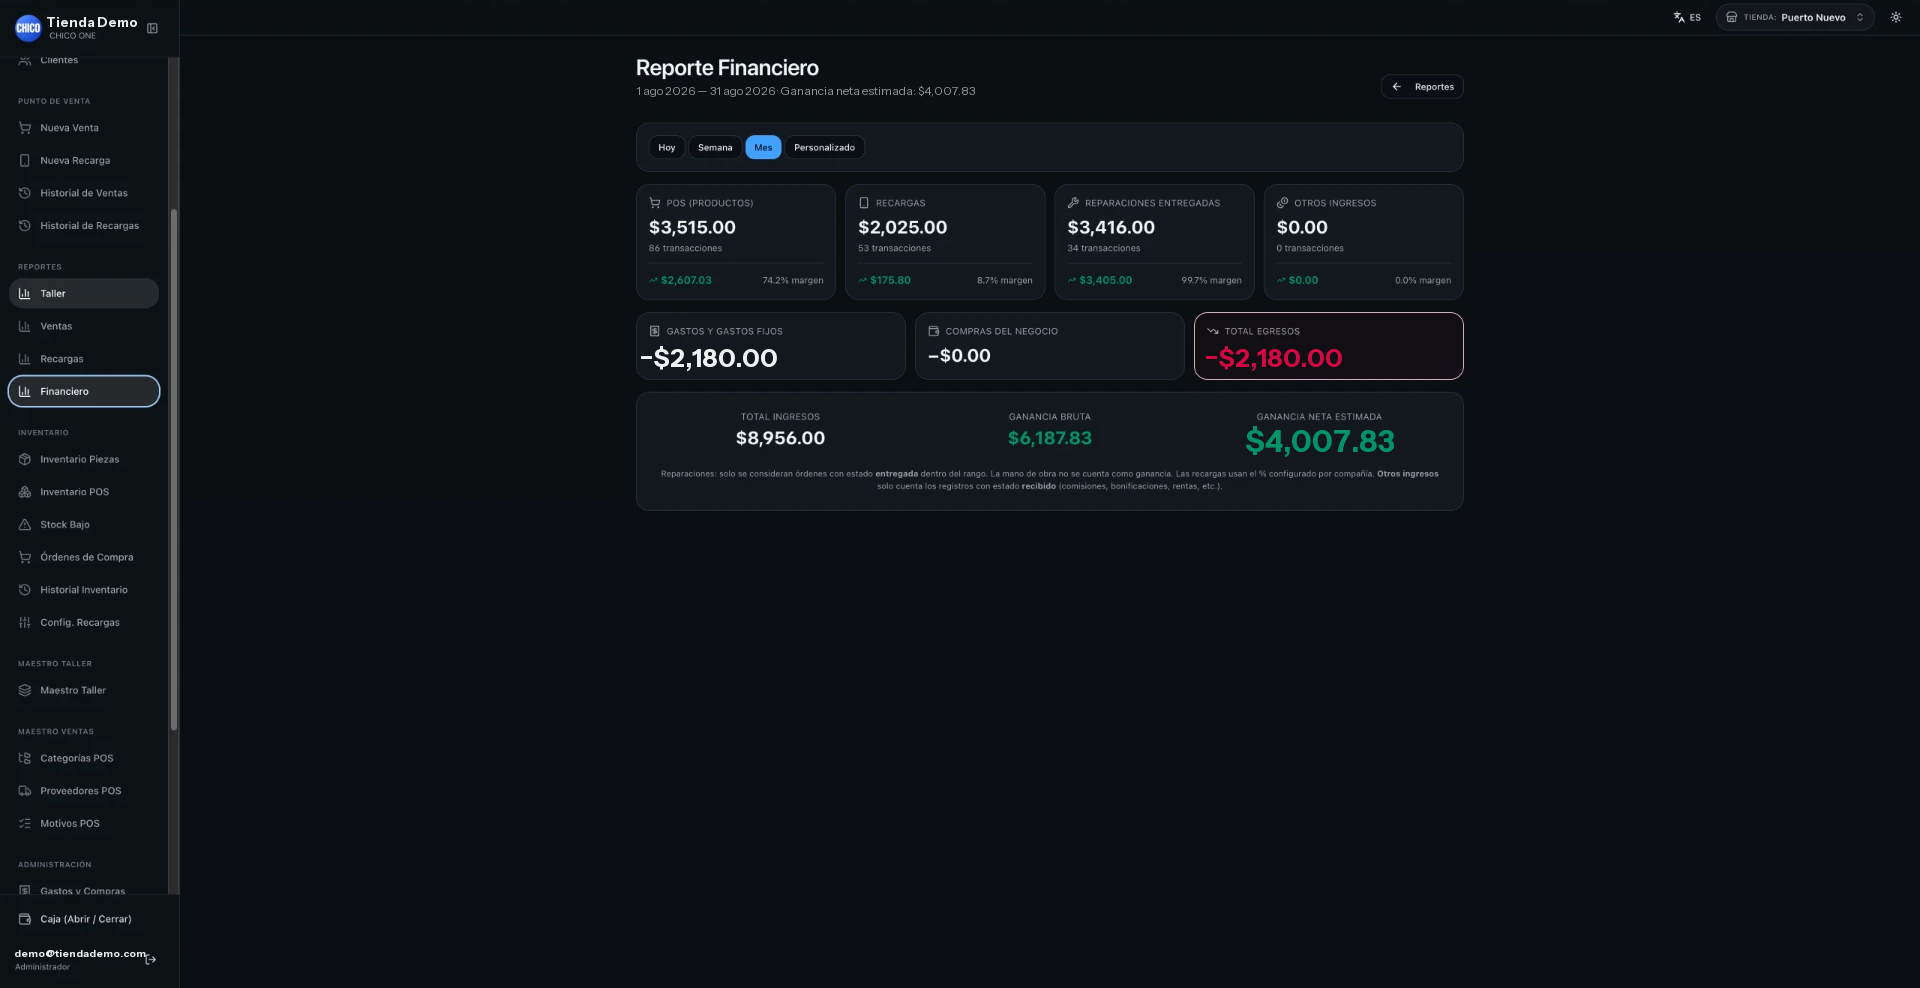
Task: Click the Órdenes de Compra cart icon
Action: [x=25, y=558]
